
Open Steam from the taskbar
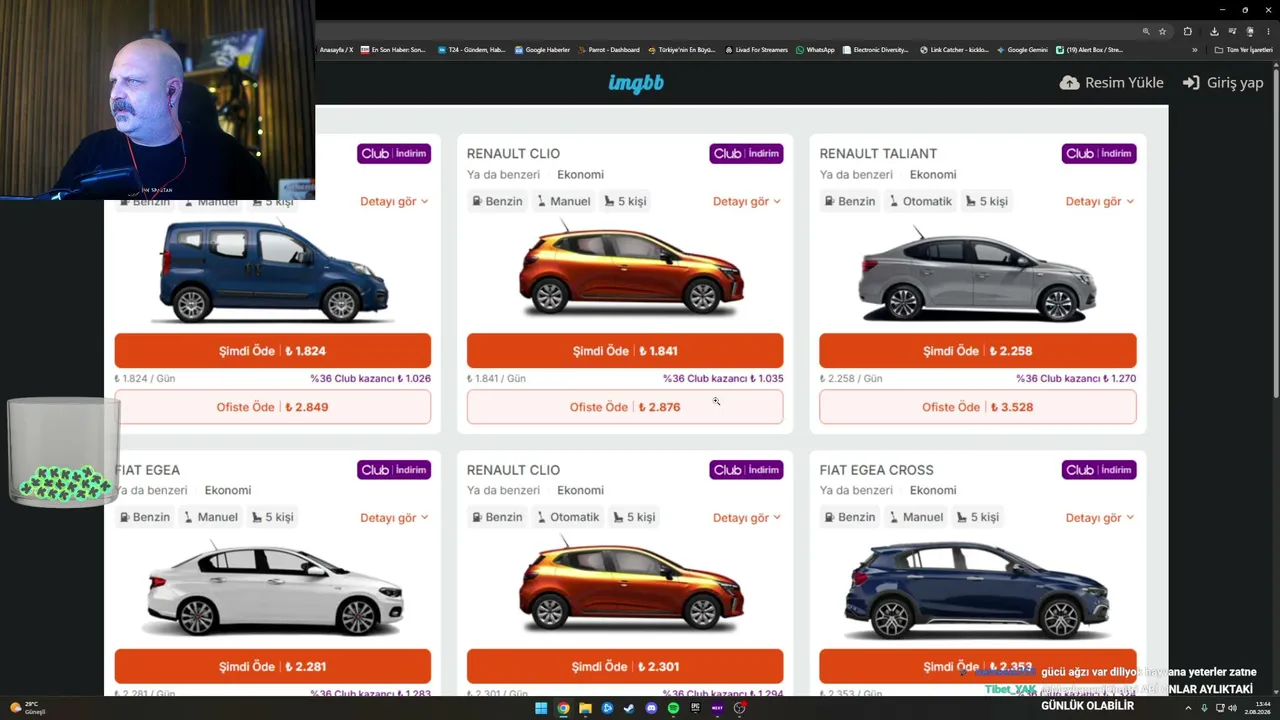click(629, 708)
